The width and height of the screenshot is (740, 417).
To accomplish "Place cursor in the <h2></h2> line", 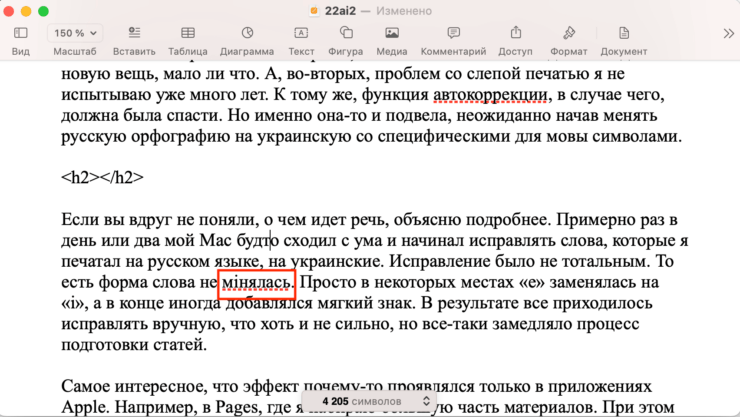I will (x=103, y=177).
